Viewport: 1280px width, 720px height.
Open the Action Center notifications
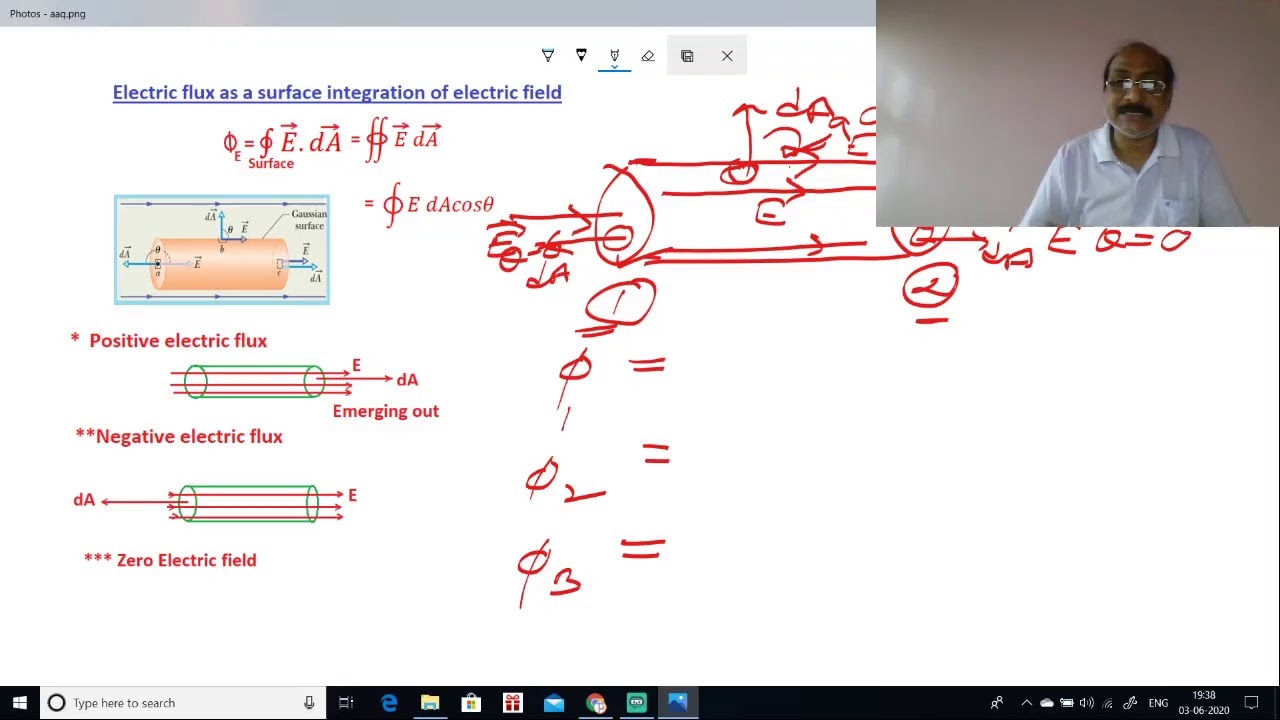click(1251, 703)
